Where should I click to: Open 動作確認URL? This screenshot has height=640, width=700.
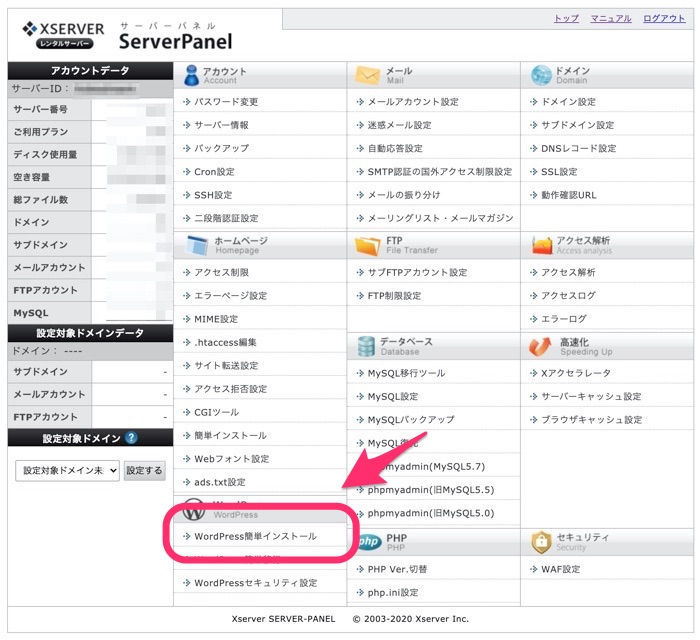pos(569,195)
